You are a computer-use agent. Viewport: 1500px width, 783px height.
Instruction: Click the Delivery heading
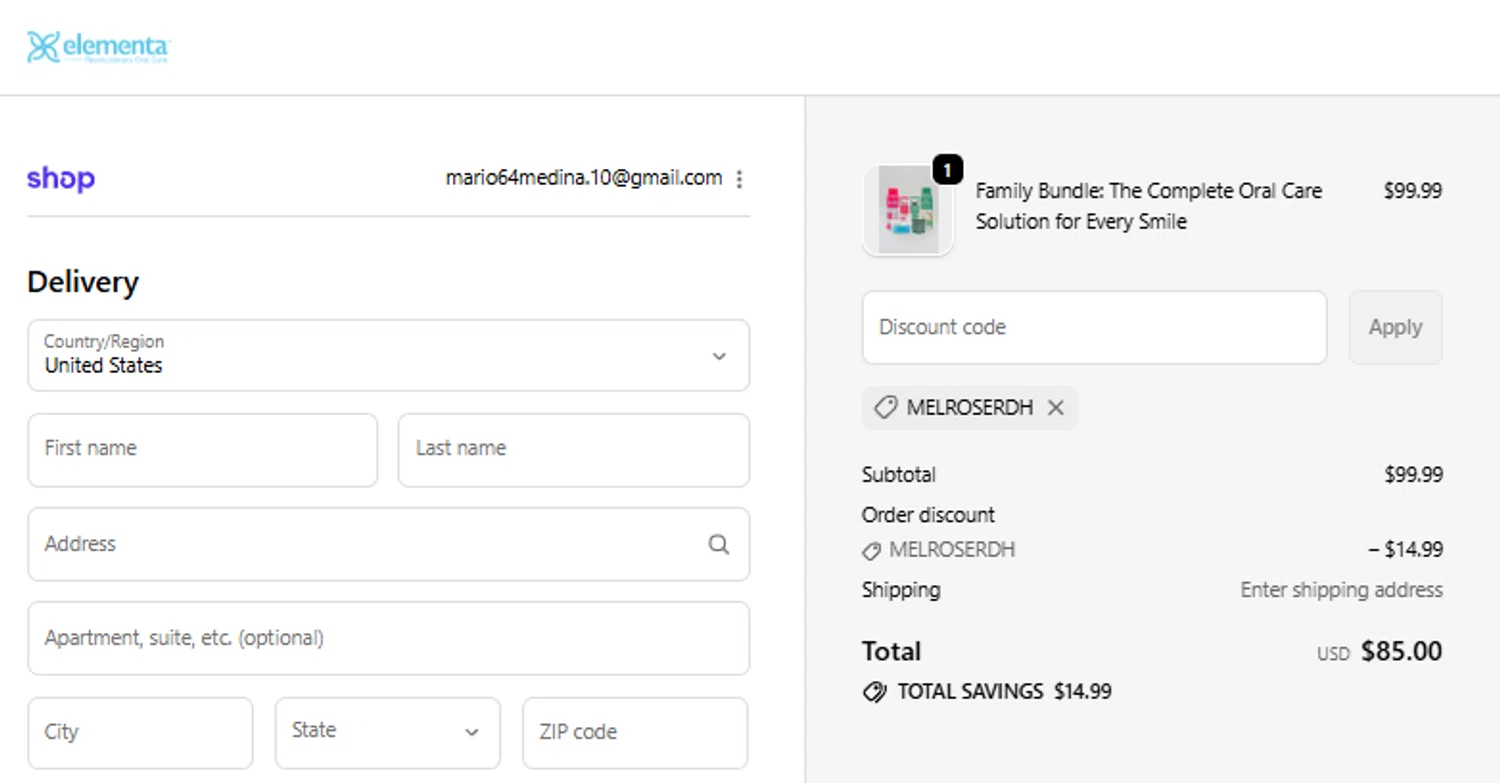[83, 282]
